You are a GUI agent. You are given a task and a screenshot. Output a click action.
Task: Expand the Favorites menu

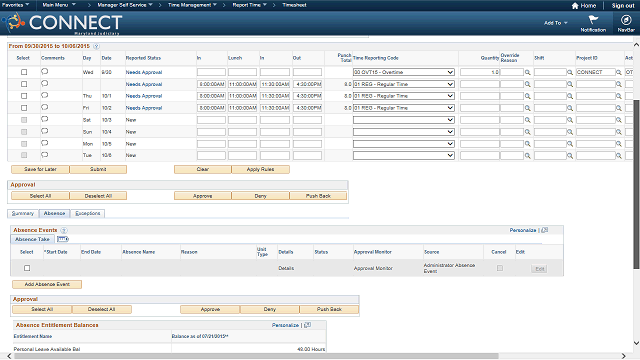pos(16,5)
